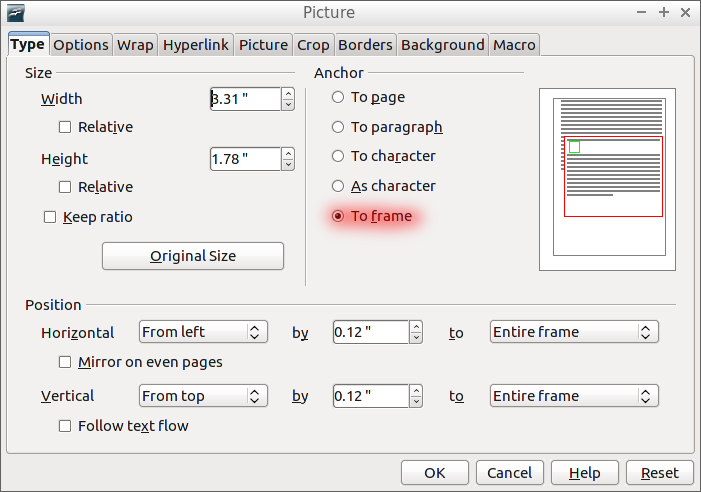The height and width of the screenshot is (492, 701).
Task: Open the Vertical From top dropdown
Action: pos(203,396)
